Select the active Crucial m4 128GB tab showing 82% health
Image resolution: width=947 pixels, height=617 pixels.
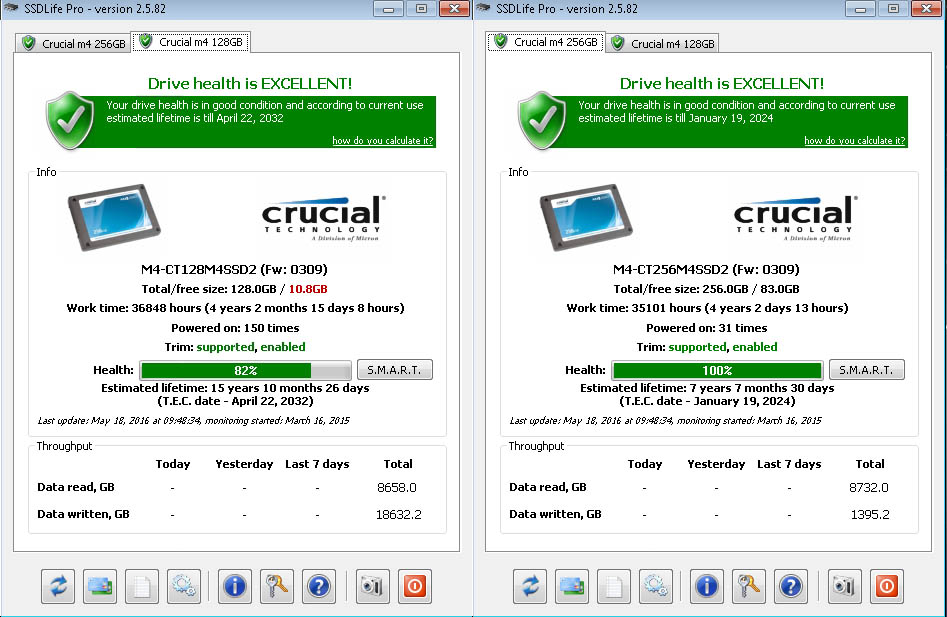tap(191, 42)
